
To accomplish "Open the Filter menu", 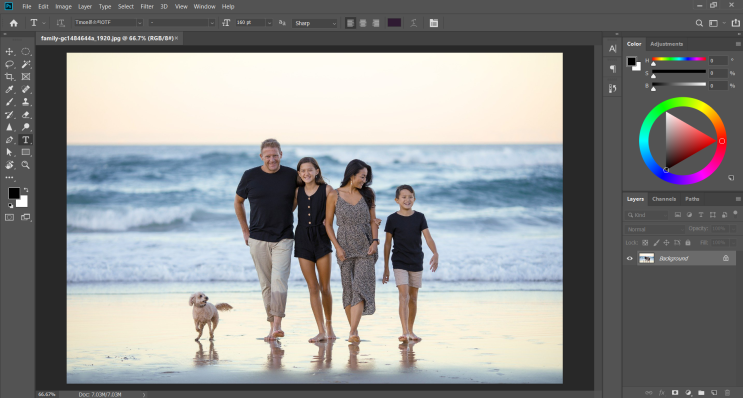I will tap(147, 7).
